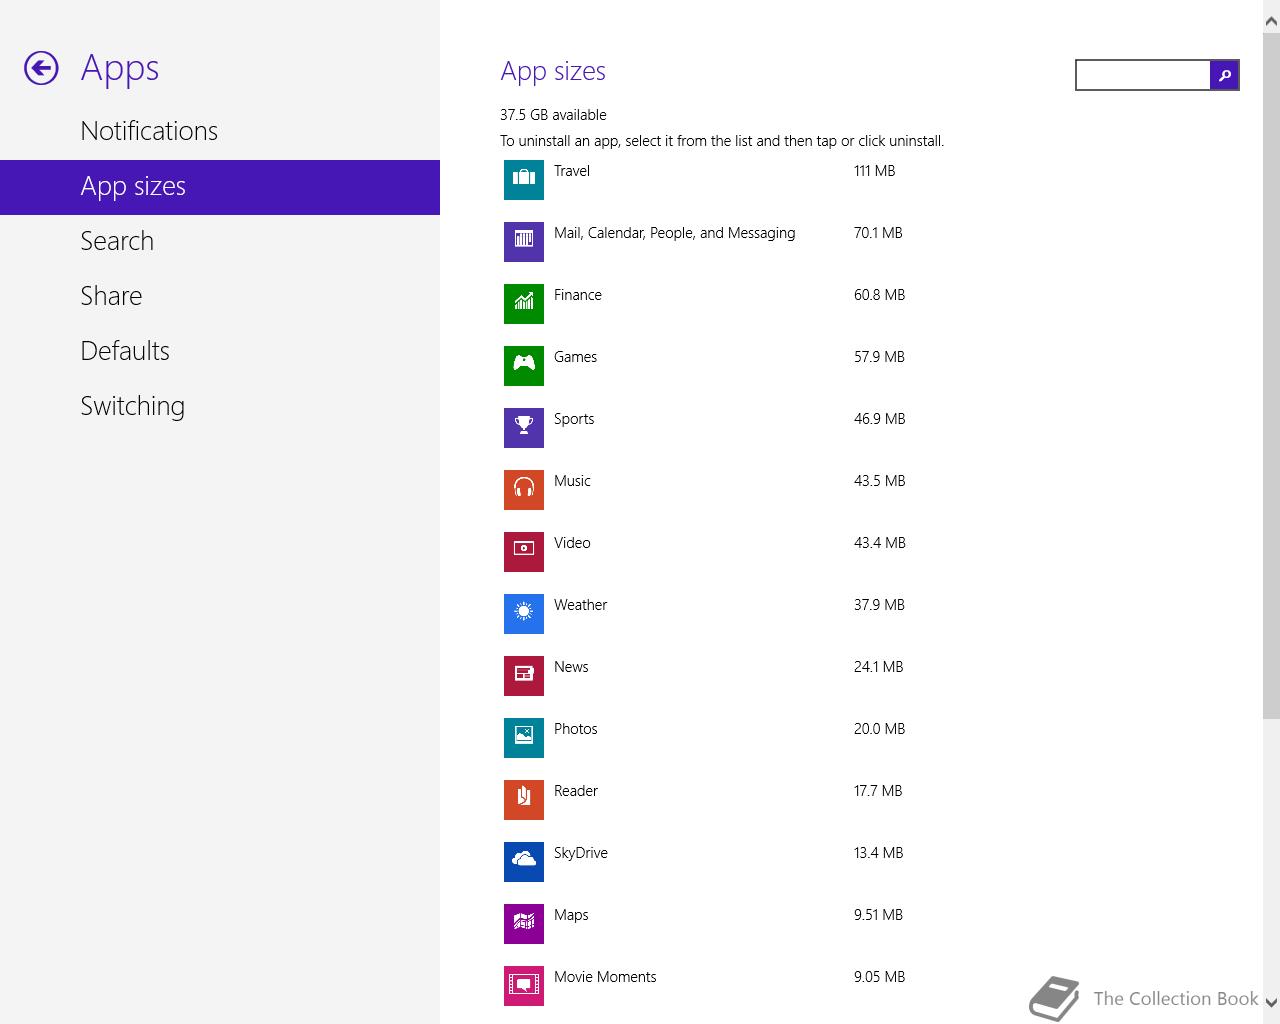The height and width of the screenshot is (1024, 1280).
Task: Select the Weather sun icon
Action: [524, 614]
